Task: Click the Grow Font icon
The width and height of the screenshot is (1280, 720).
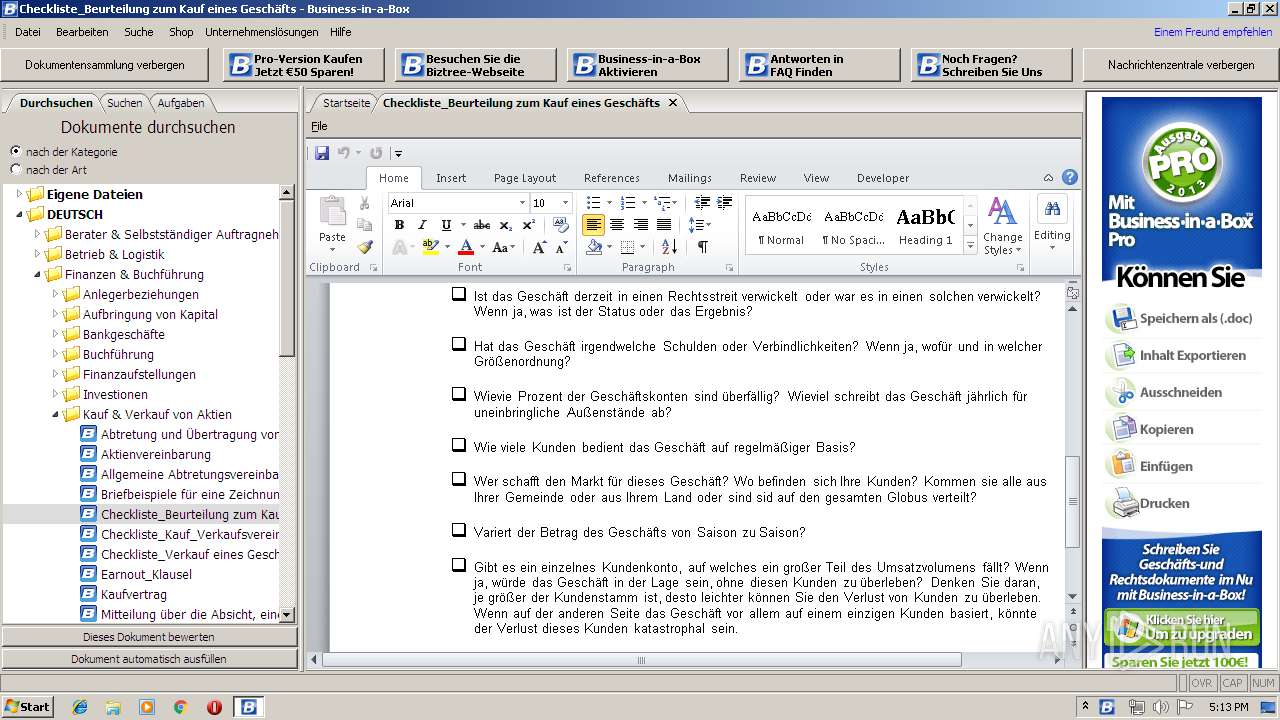Action: 539,247
